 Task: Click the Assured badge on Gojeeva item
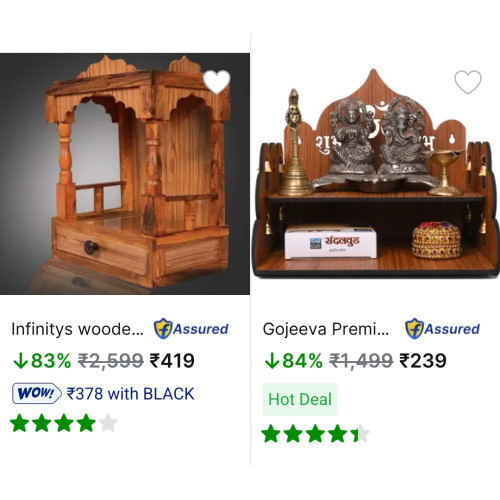click(x=442, y=329)
